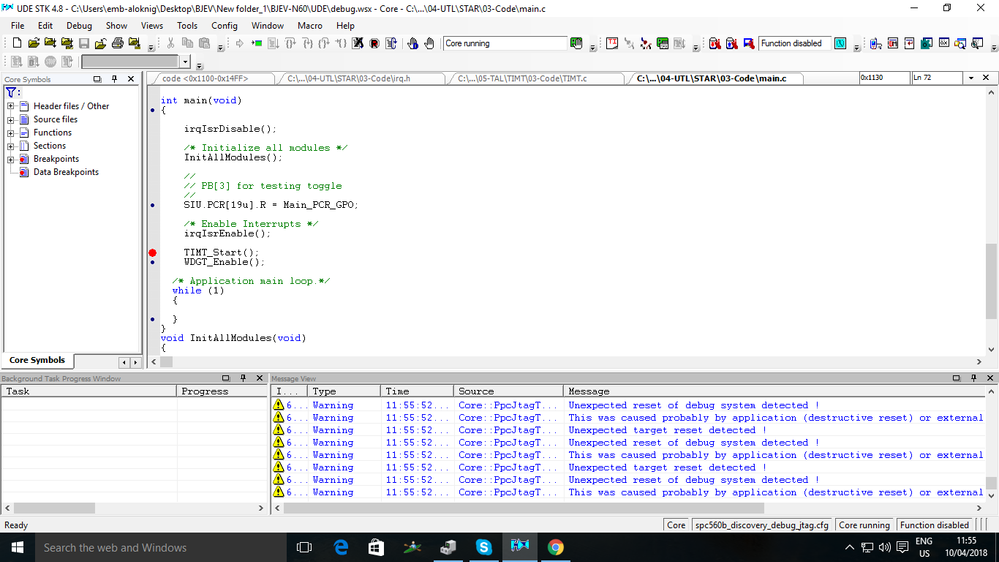Click the New file icon
This screenshot has height=562, width=999.
click(17, 43)
